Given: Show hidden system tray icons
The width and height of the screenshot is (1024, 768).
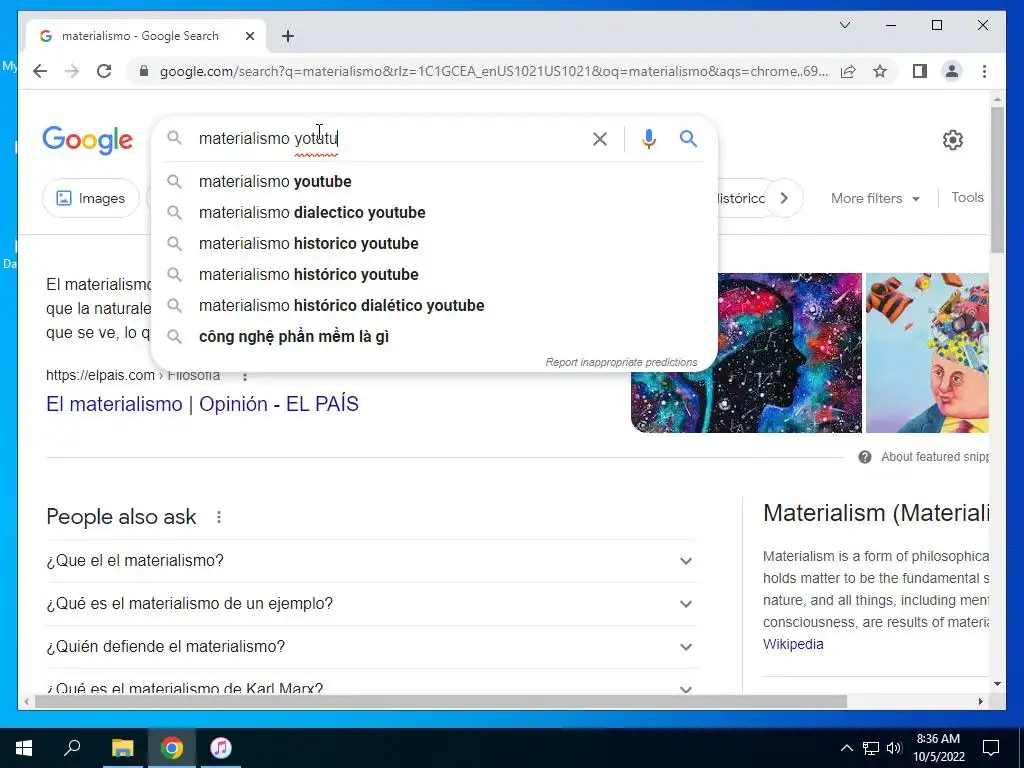Looking at the screenshot, I should [x=846, y=748].
